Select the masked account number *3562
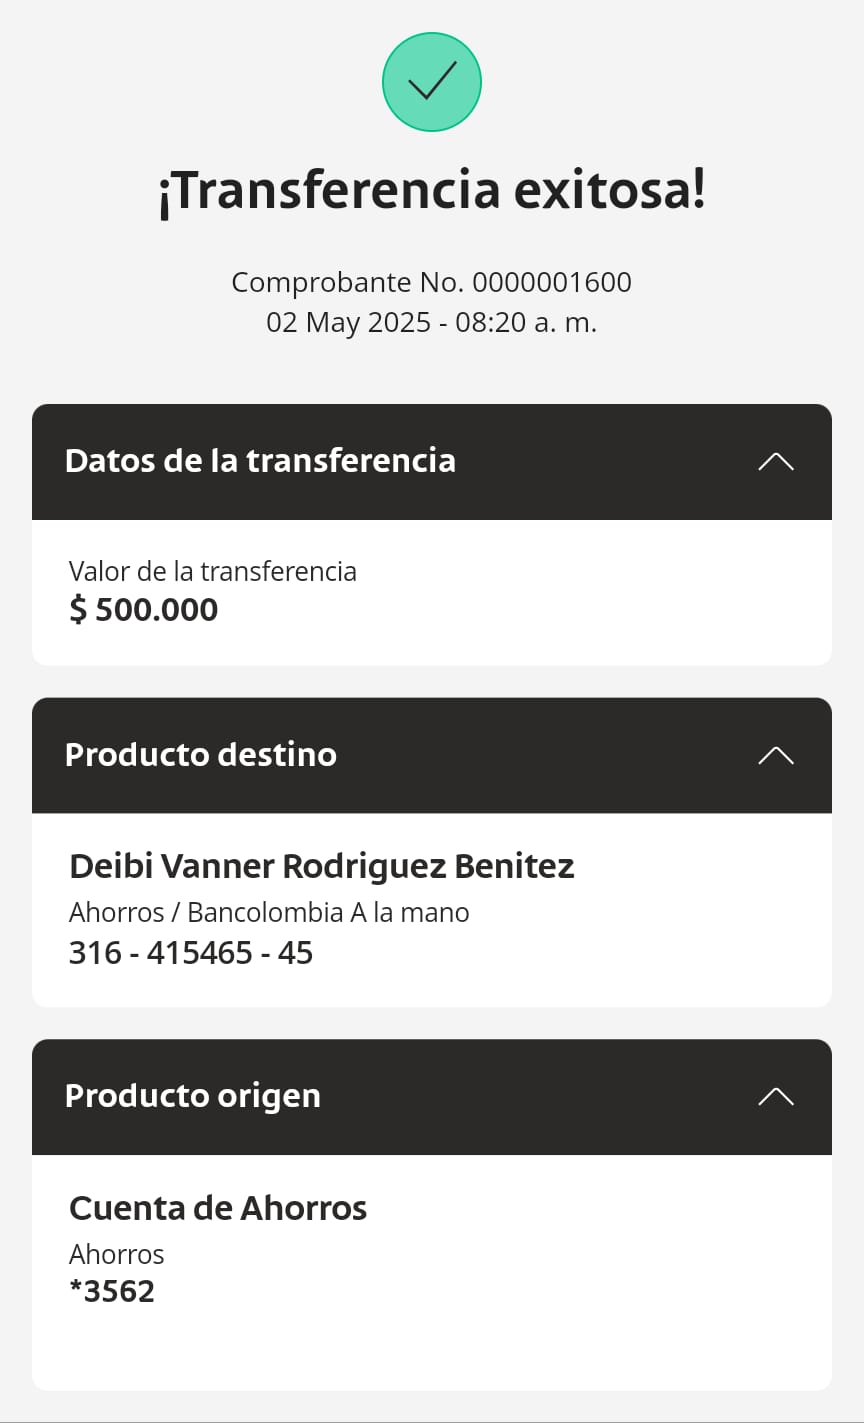864x1423 pixels. click(x=112, y=1291)
